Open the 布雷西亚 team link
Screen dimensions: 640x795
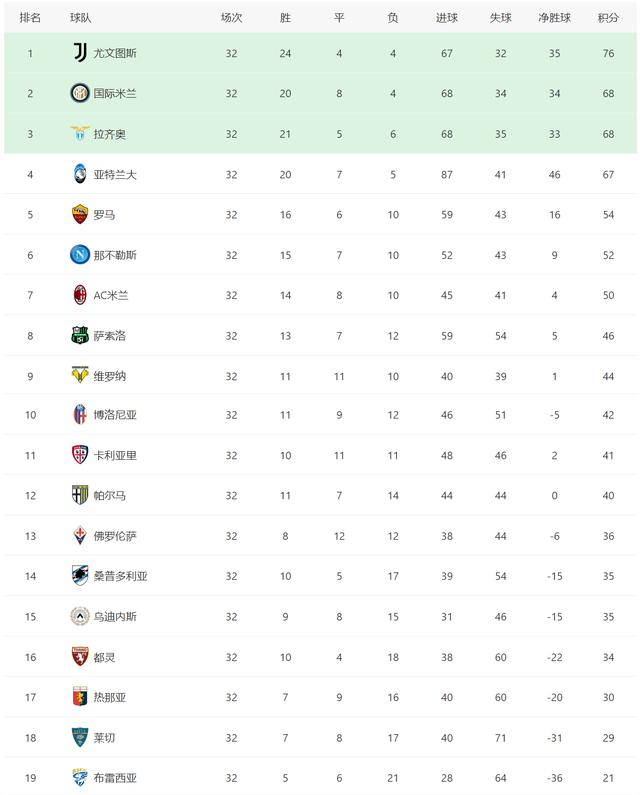pyautogui.click(x=115, y=778)
